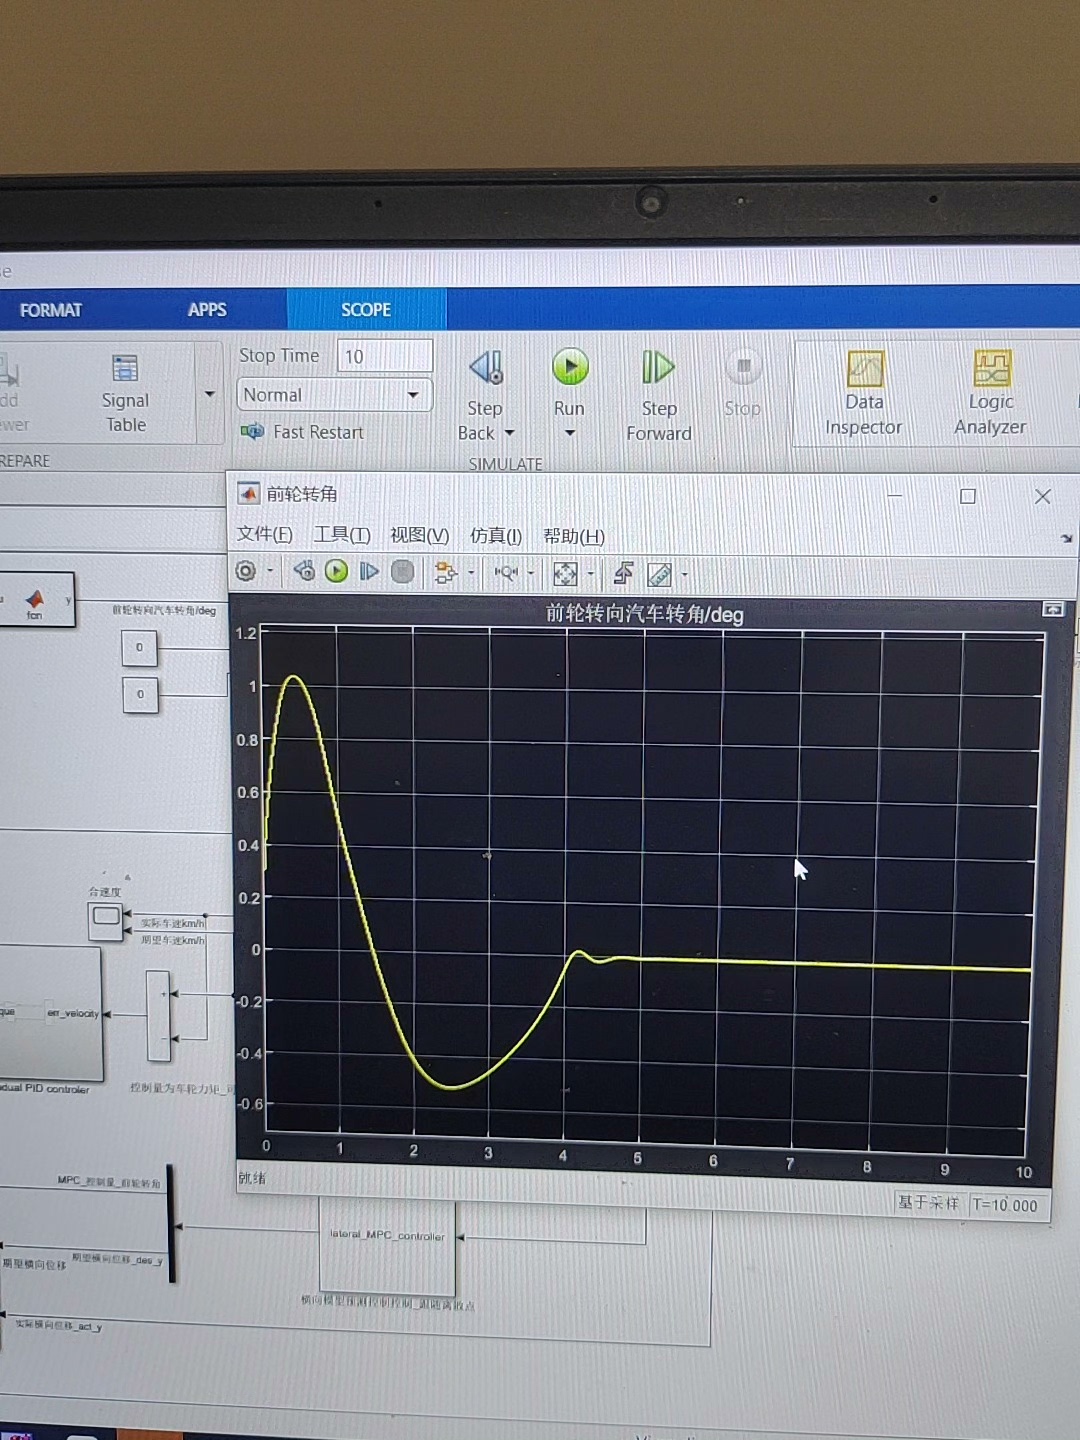The width and height of the screenshot is (1080, 1440).
Task: Click the scope toolbar step forward icon
Action: (369, 571)
